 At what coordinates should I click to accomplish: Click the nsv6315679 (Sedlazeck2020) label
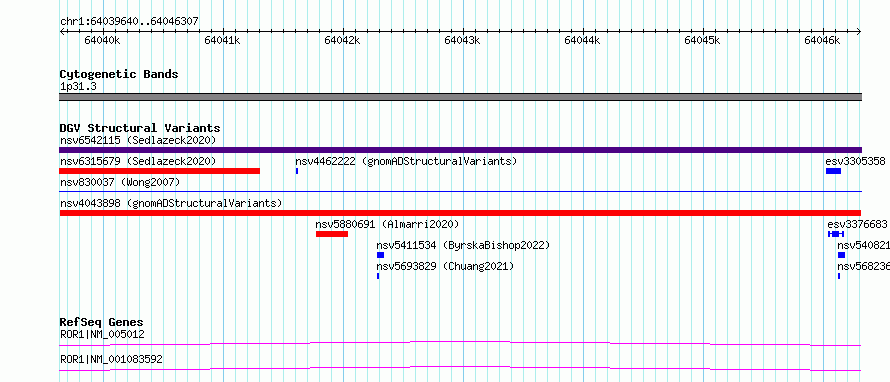click(x=138, y=161)
